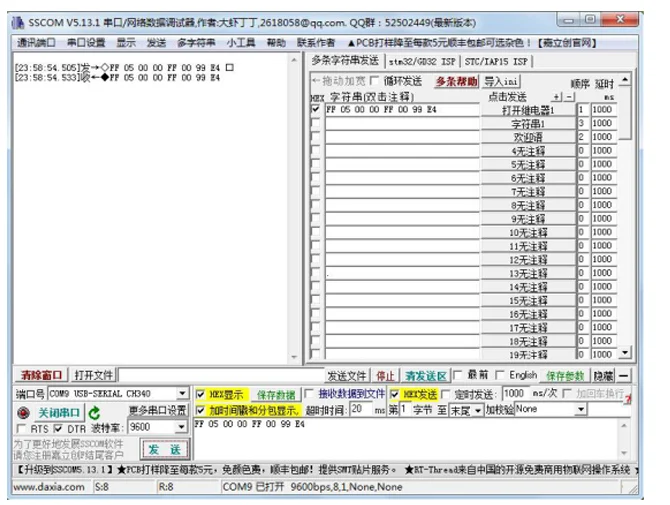Toggle the English language checkbox
Screen dimensions: 670x505
coord(500,376)
